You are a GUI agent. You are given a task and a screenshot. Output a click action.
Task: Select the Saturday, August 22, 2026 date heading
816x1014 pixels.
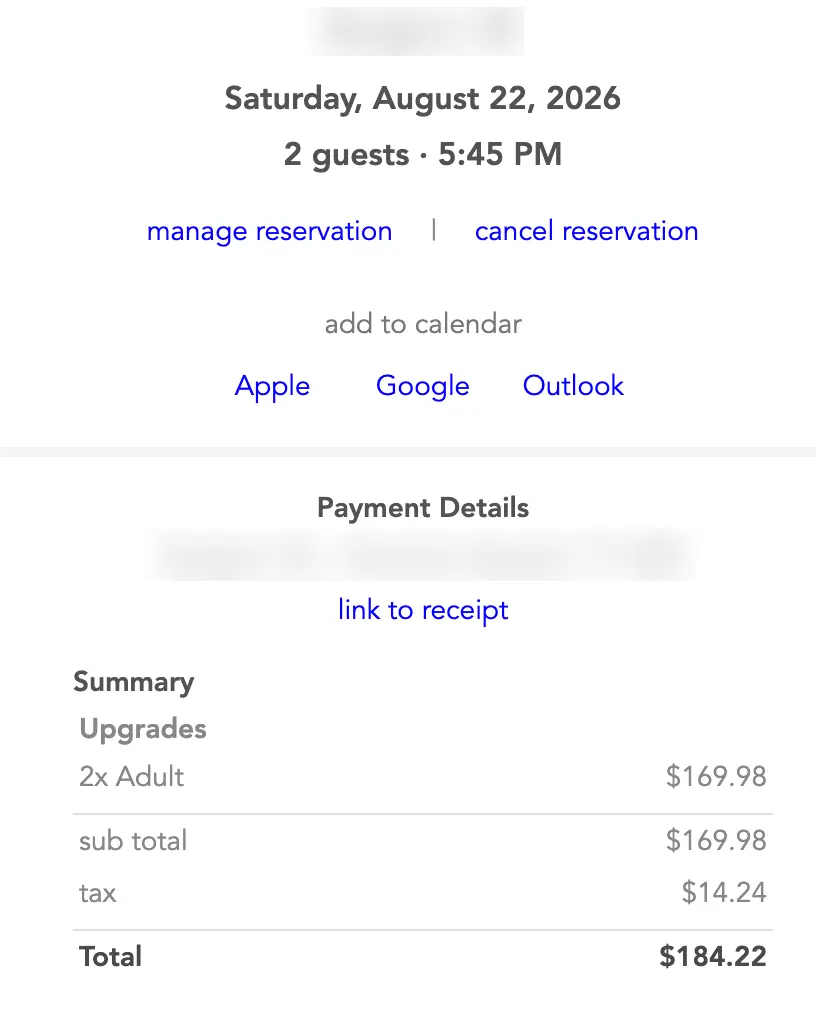[422, 99]
